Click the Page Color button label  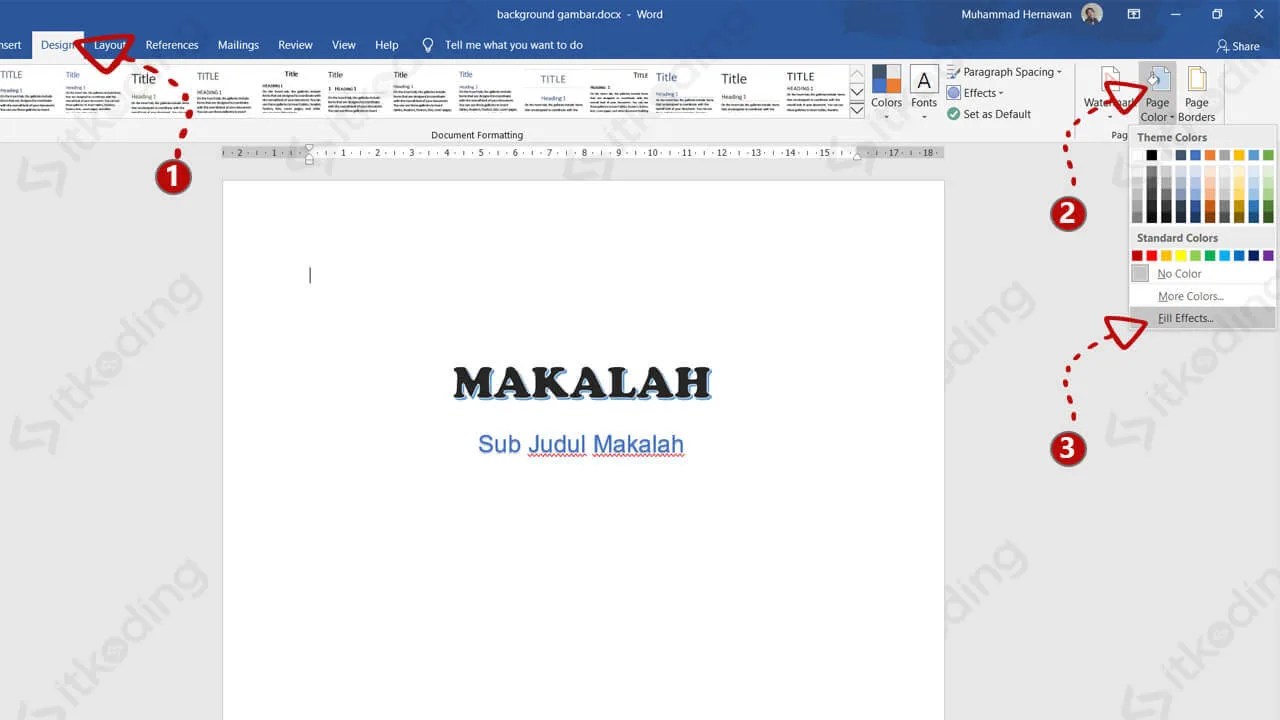pyautogui.click(x=1157, y=110)
